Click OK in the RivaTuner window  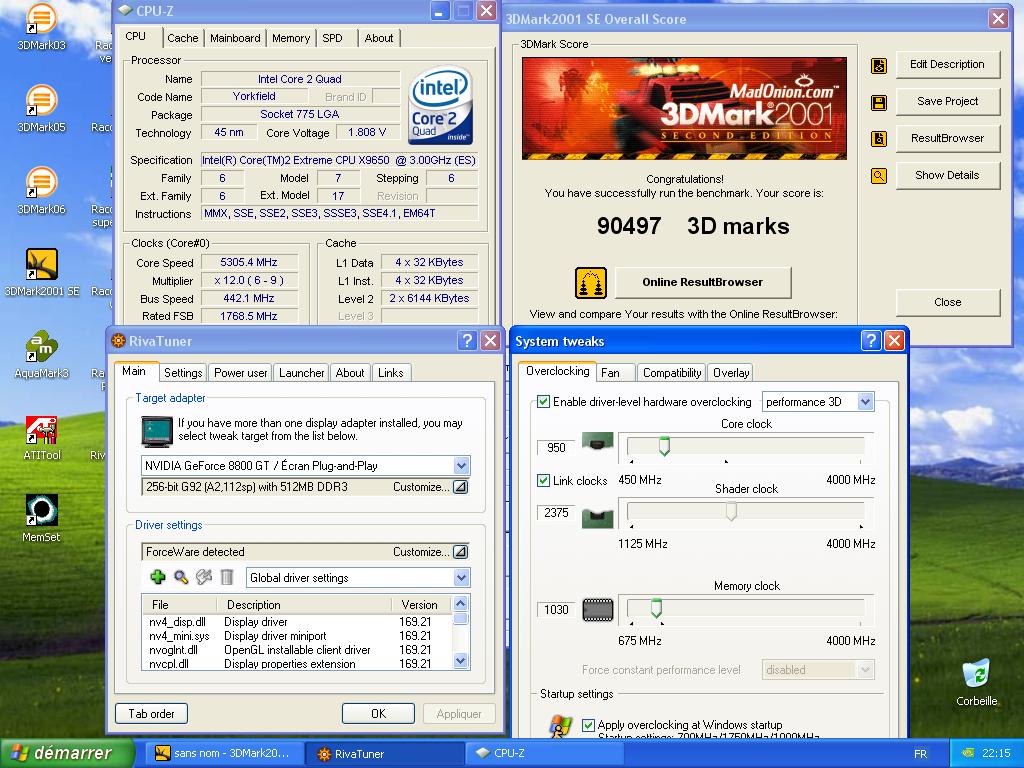pos(378,714)
